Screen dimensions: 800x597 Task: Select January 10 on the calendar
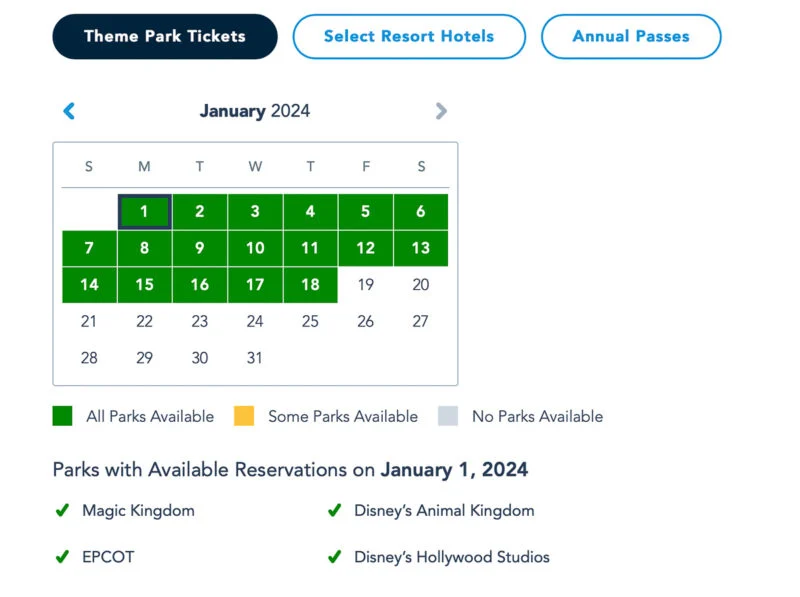(255, 248)
